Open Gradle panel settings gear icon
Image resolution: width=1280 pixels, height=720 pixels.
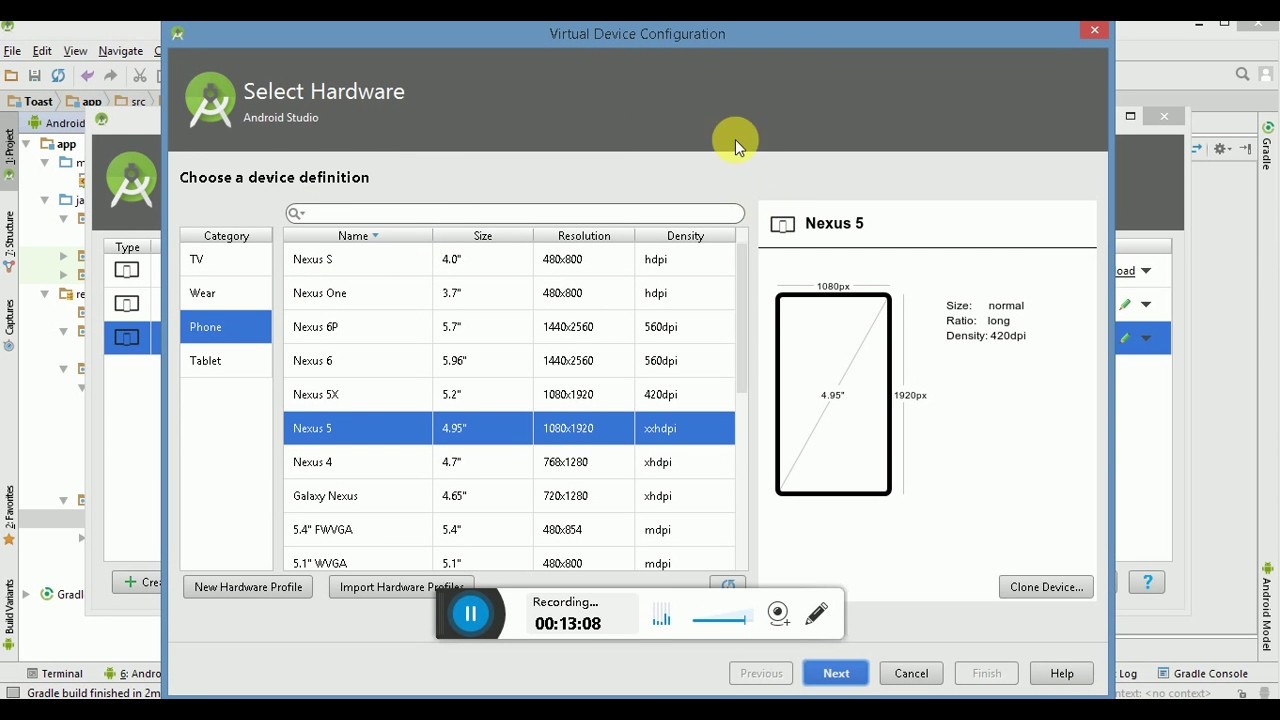click(x=1220, y=148)
